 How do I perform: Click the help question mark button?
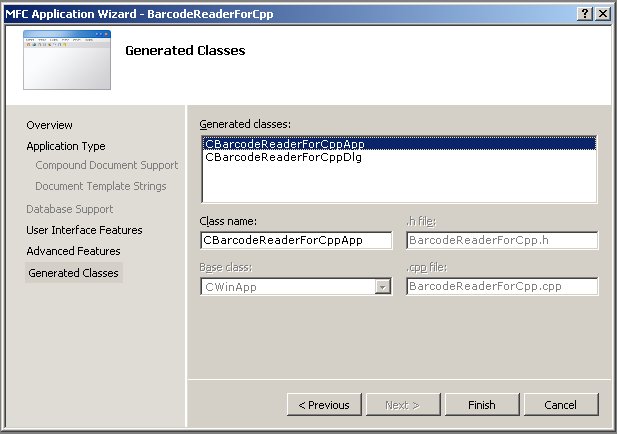pos(584,13)
